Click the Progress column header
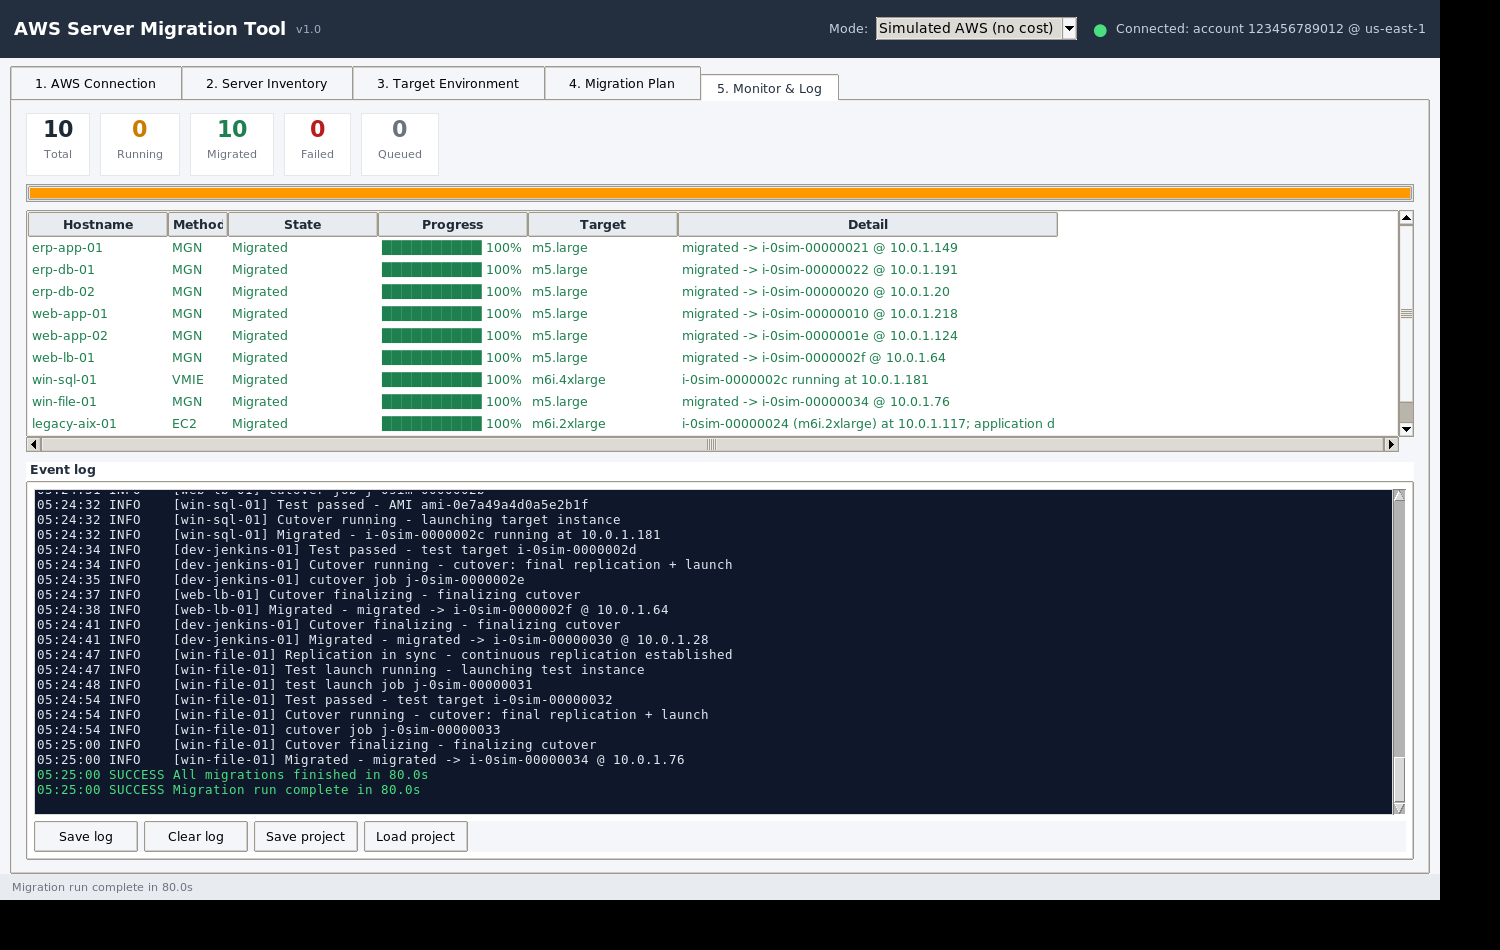Image resolution: width=1500 pixels, height=950 pixels. click(453, 225)
